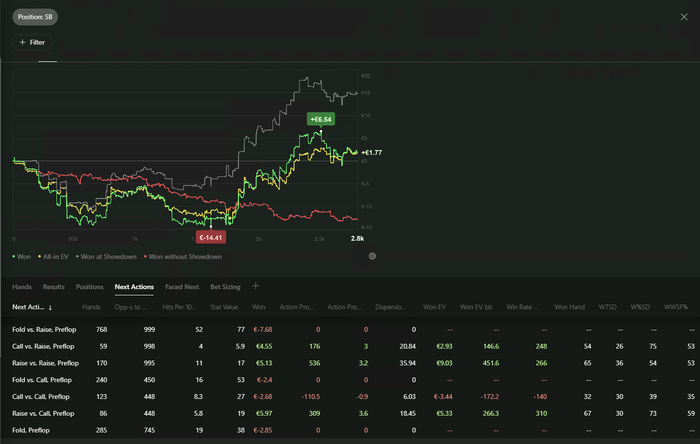Screen dimensions: 700x444
Task: Open chart settings gear icon
Action: click(372, 256)
